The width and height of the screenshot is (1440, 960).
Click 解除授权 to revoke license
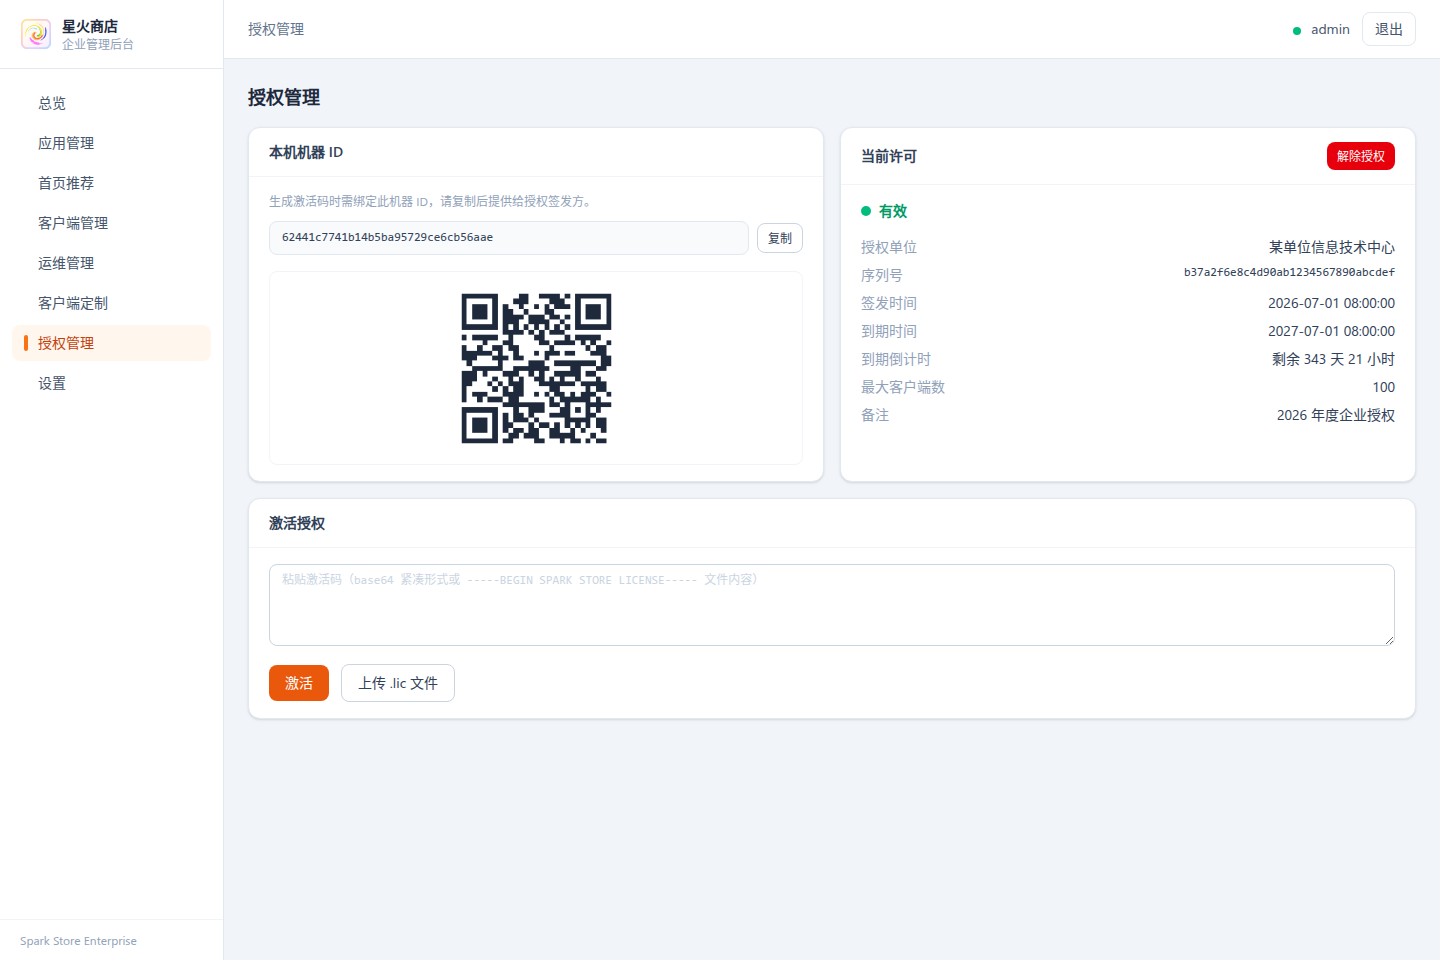(x=1361, y=156)
